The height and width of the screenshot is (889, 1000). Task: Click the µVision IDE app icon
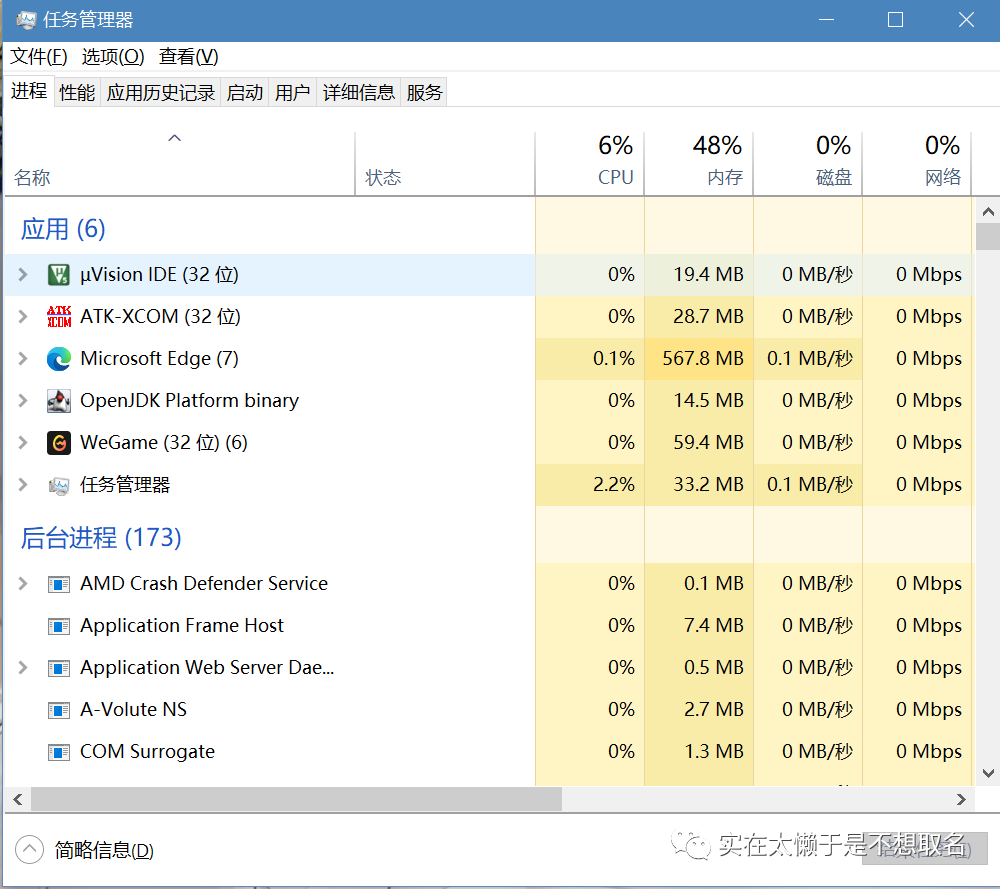[59, 275]
